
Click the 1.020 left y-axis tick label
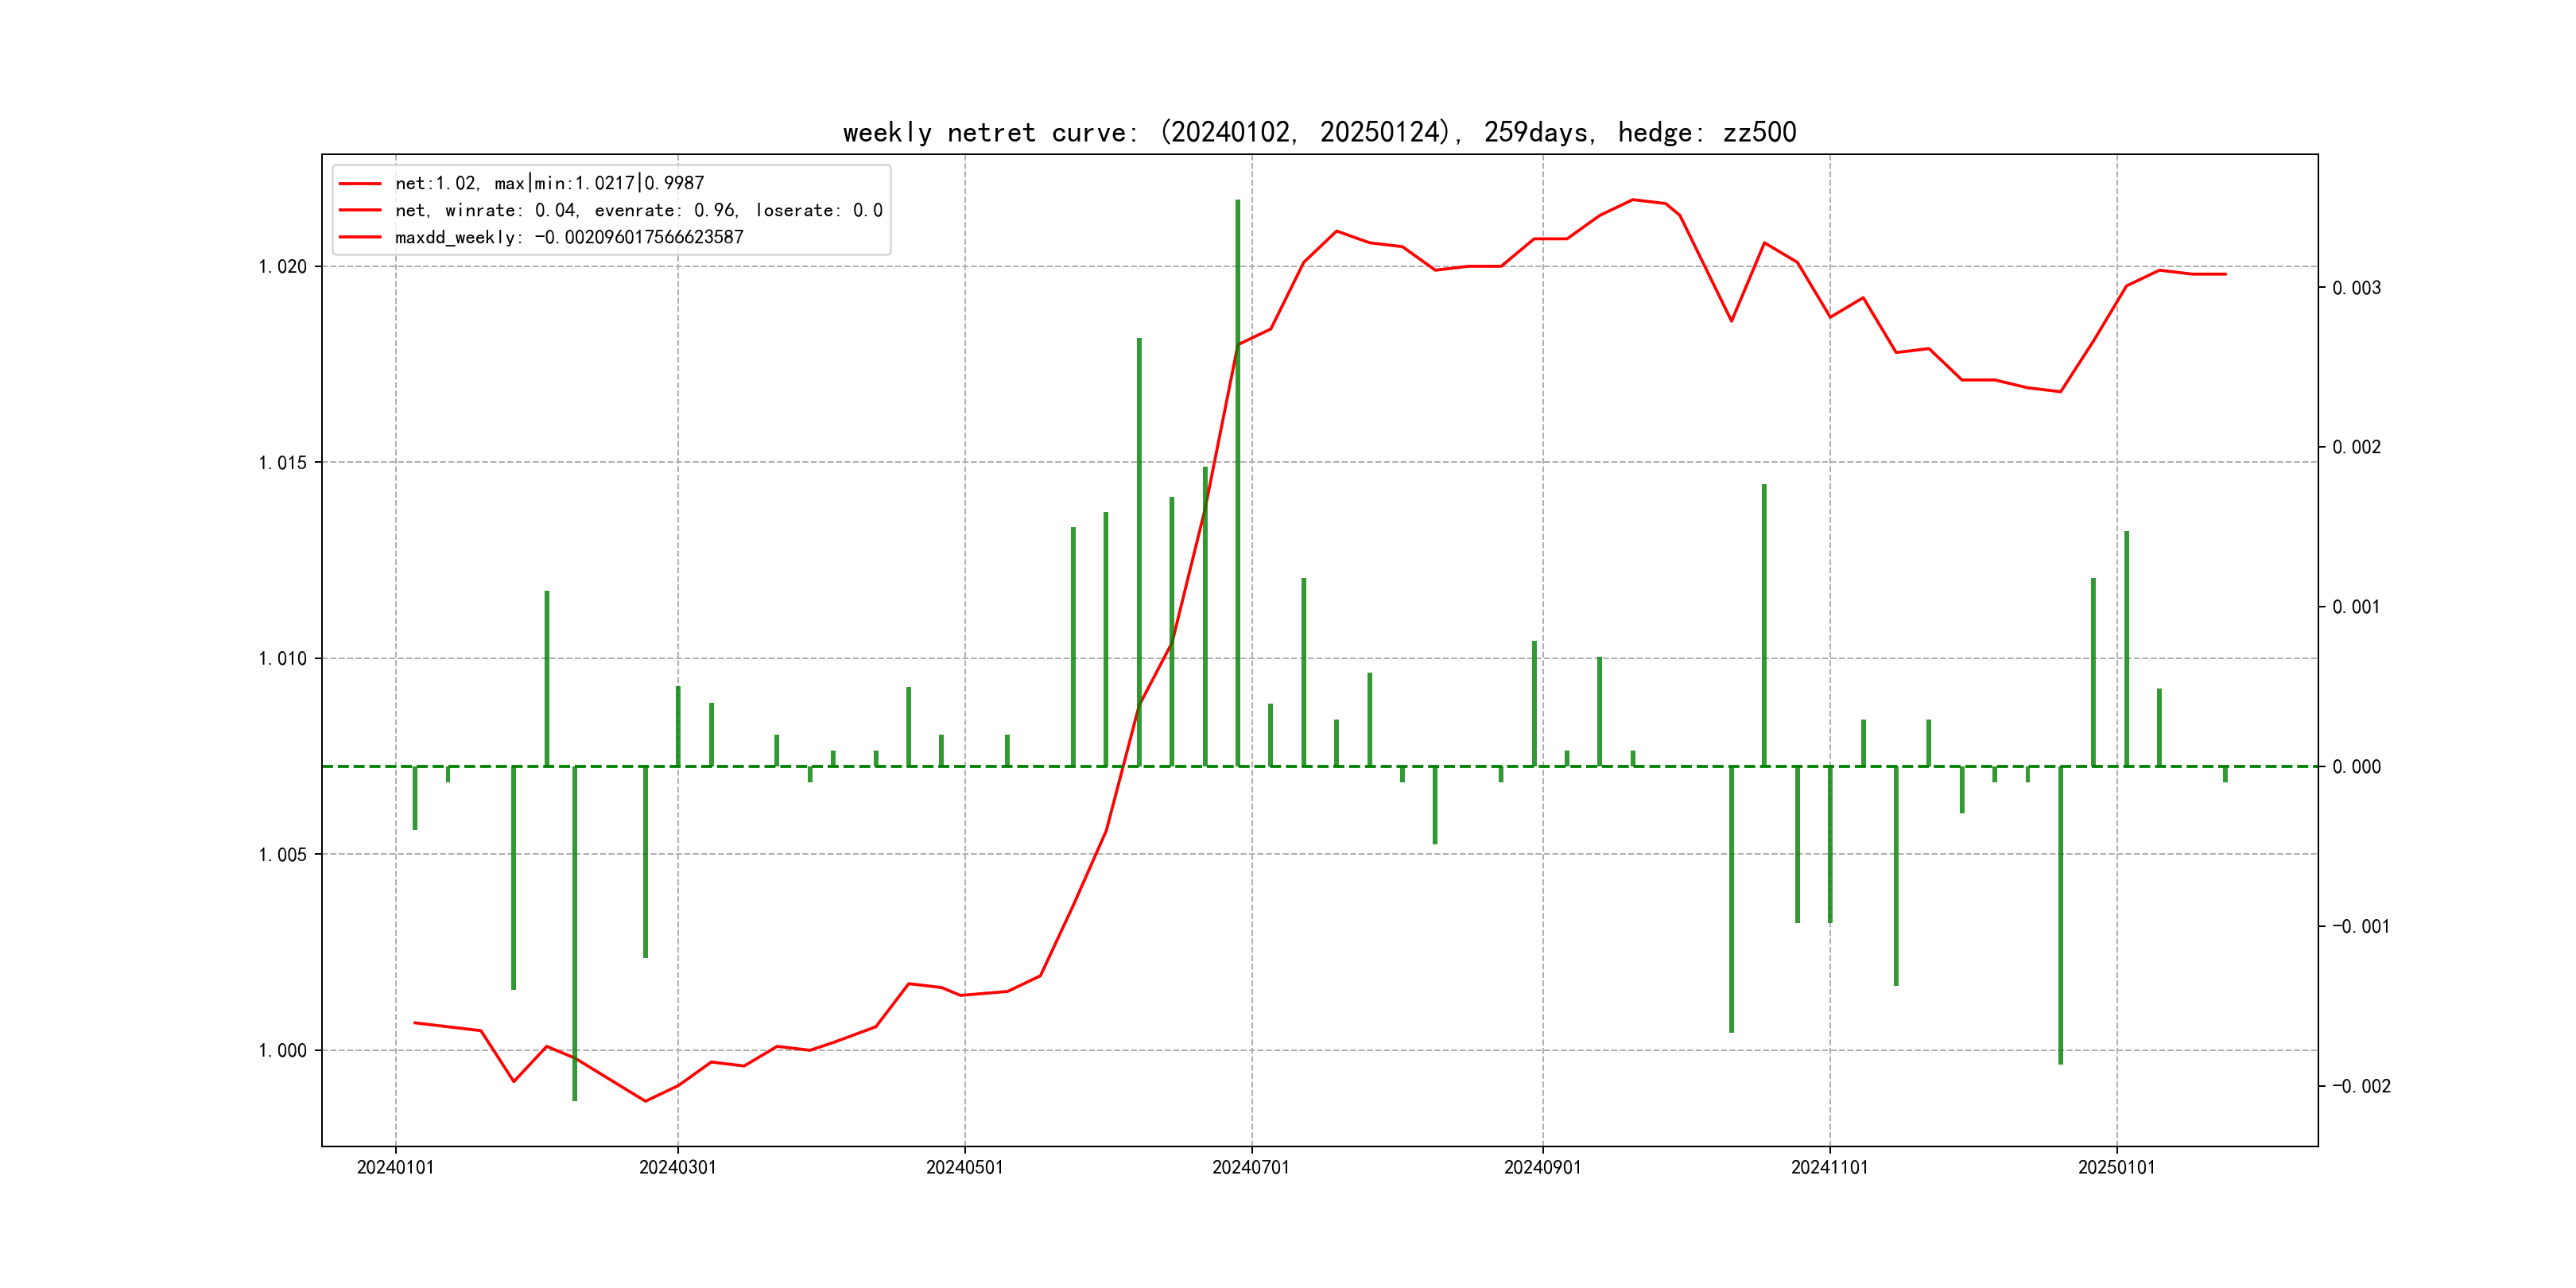282,266
